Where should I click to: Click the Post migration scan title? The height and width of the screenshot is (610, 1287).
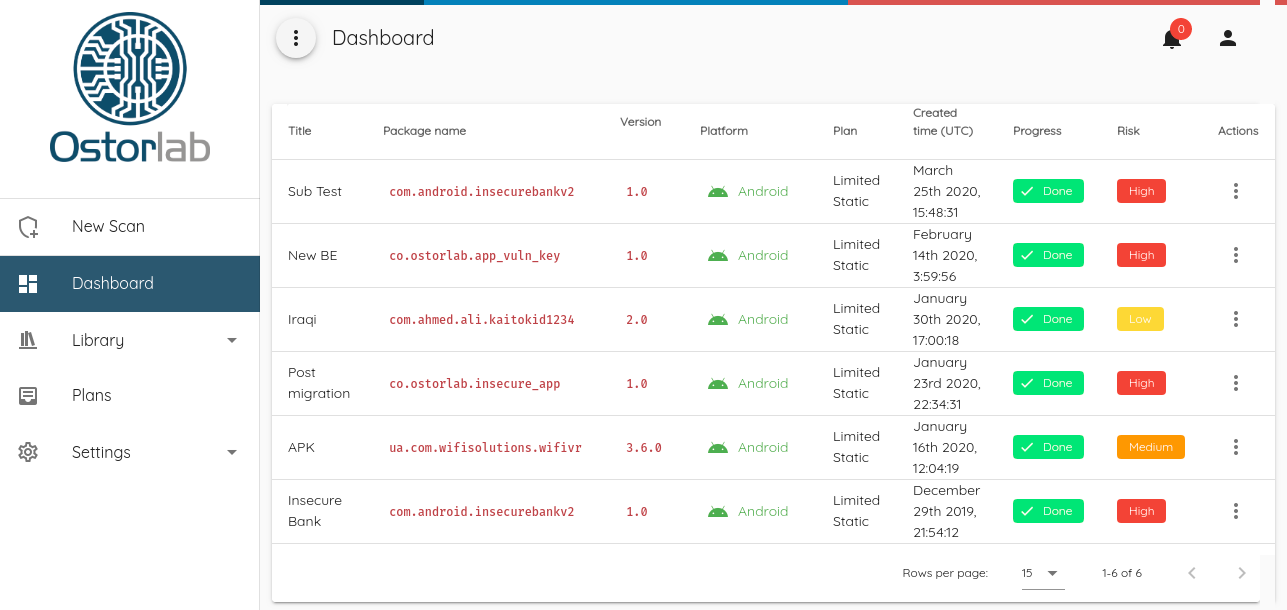[319, 383]
